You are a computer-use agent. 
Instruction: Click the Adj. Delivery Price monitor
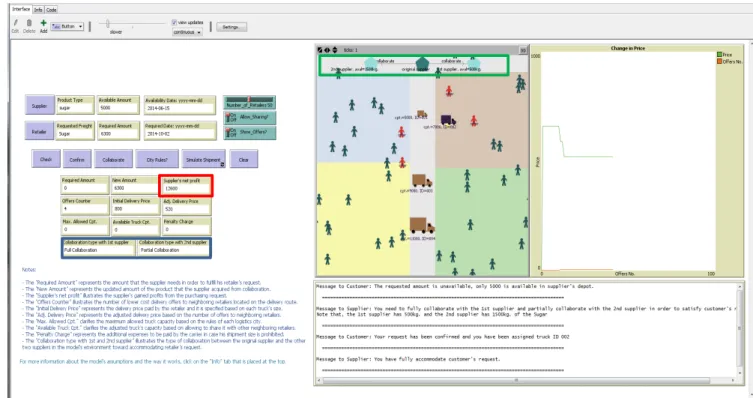pos(186,205)
